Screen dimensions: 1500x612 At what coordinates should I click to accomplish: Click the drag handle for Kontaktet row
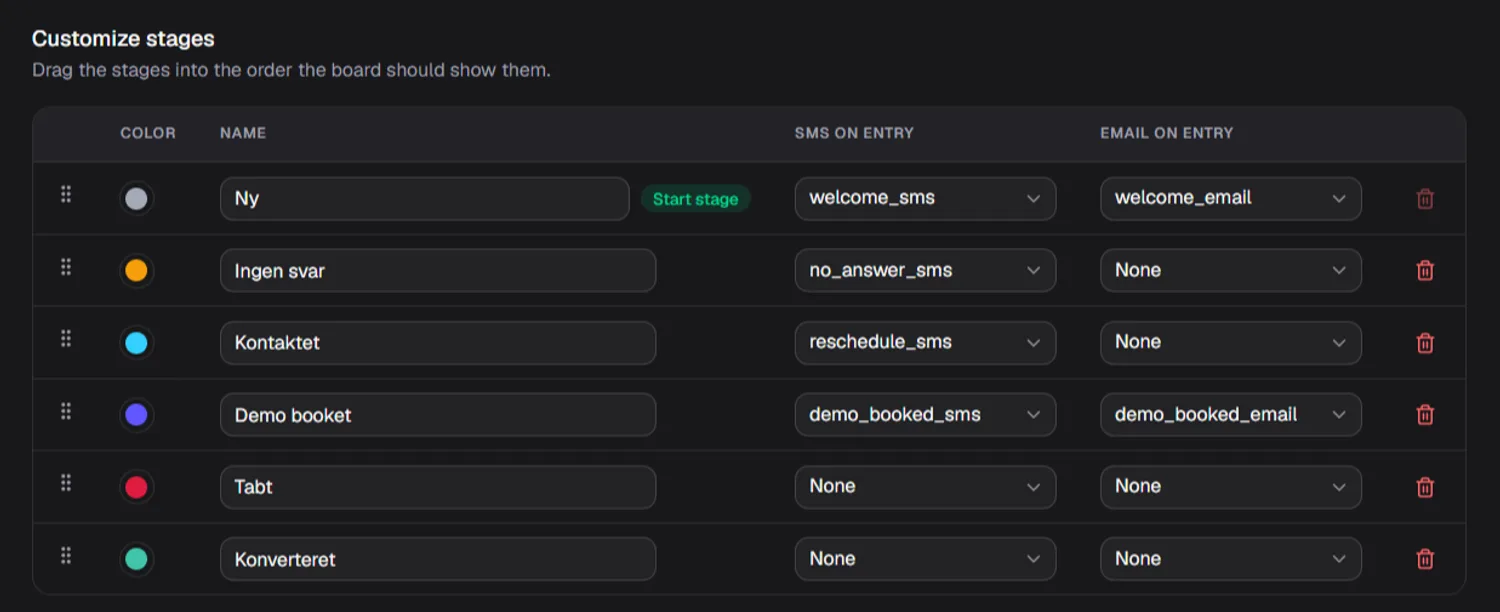(x=66, y=338)
